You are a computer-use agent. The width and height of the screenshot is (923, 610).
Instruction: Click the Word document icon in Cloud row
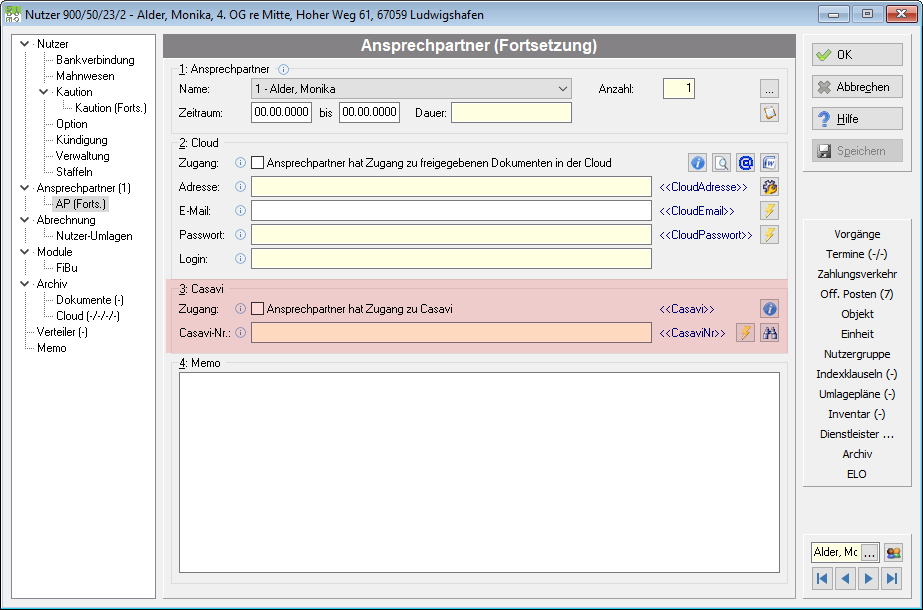click(x=769, y=163)
